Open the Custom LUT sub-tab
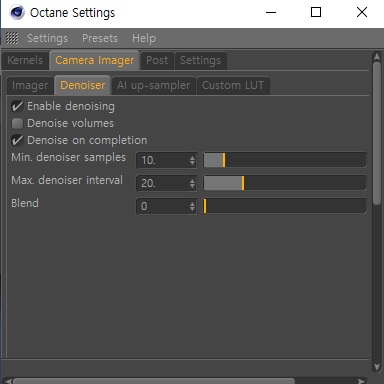This screenshot has width=384, height=384. point(233,86)
